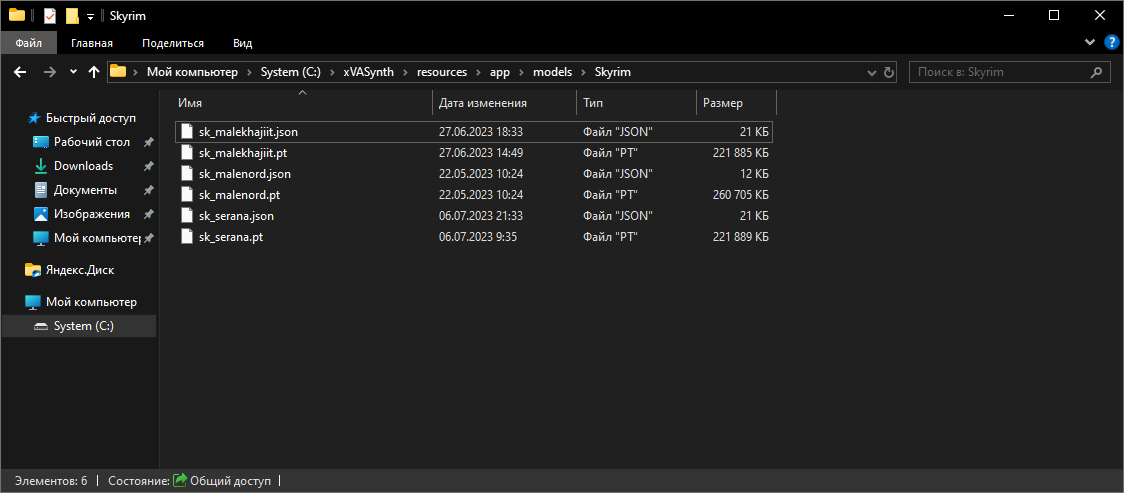Sort files by Размер column header
Viewport: 1124px width, 493px height.
tap(723, 103)
